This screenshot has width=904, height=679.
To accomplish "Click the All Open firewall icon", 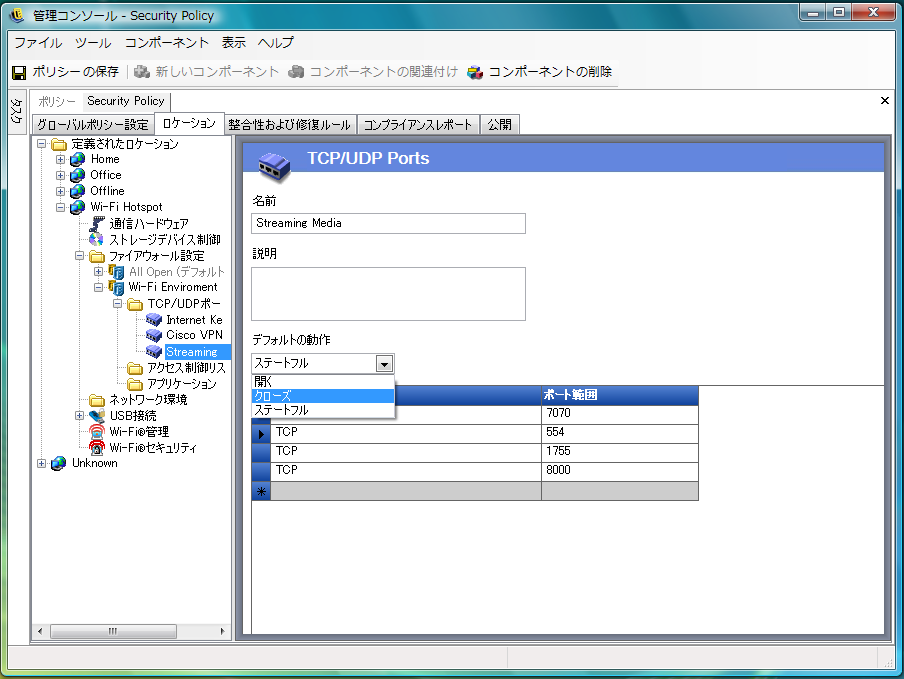I will pyautogui.click(x=116, y=271).
